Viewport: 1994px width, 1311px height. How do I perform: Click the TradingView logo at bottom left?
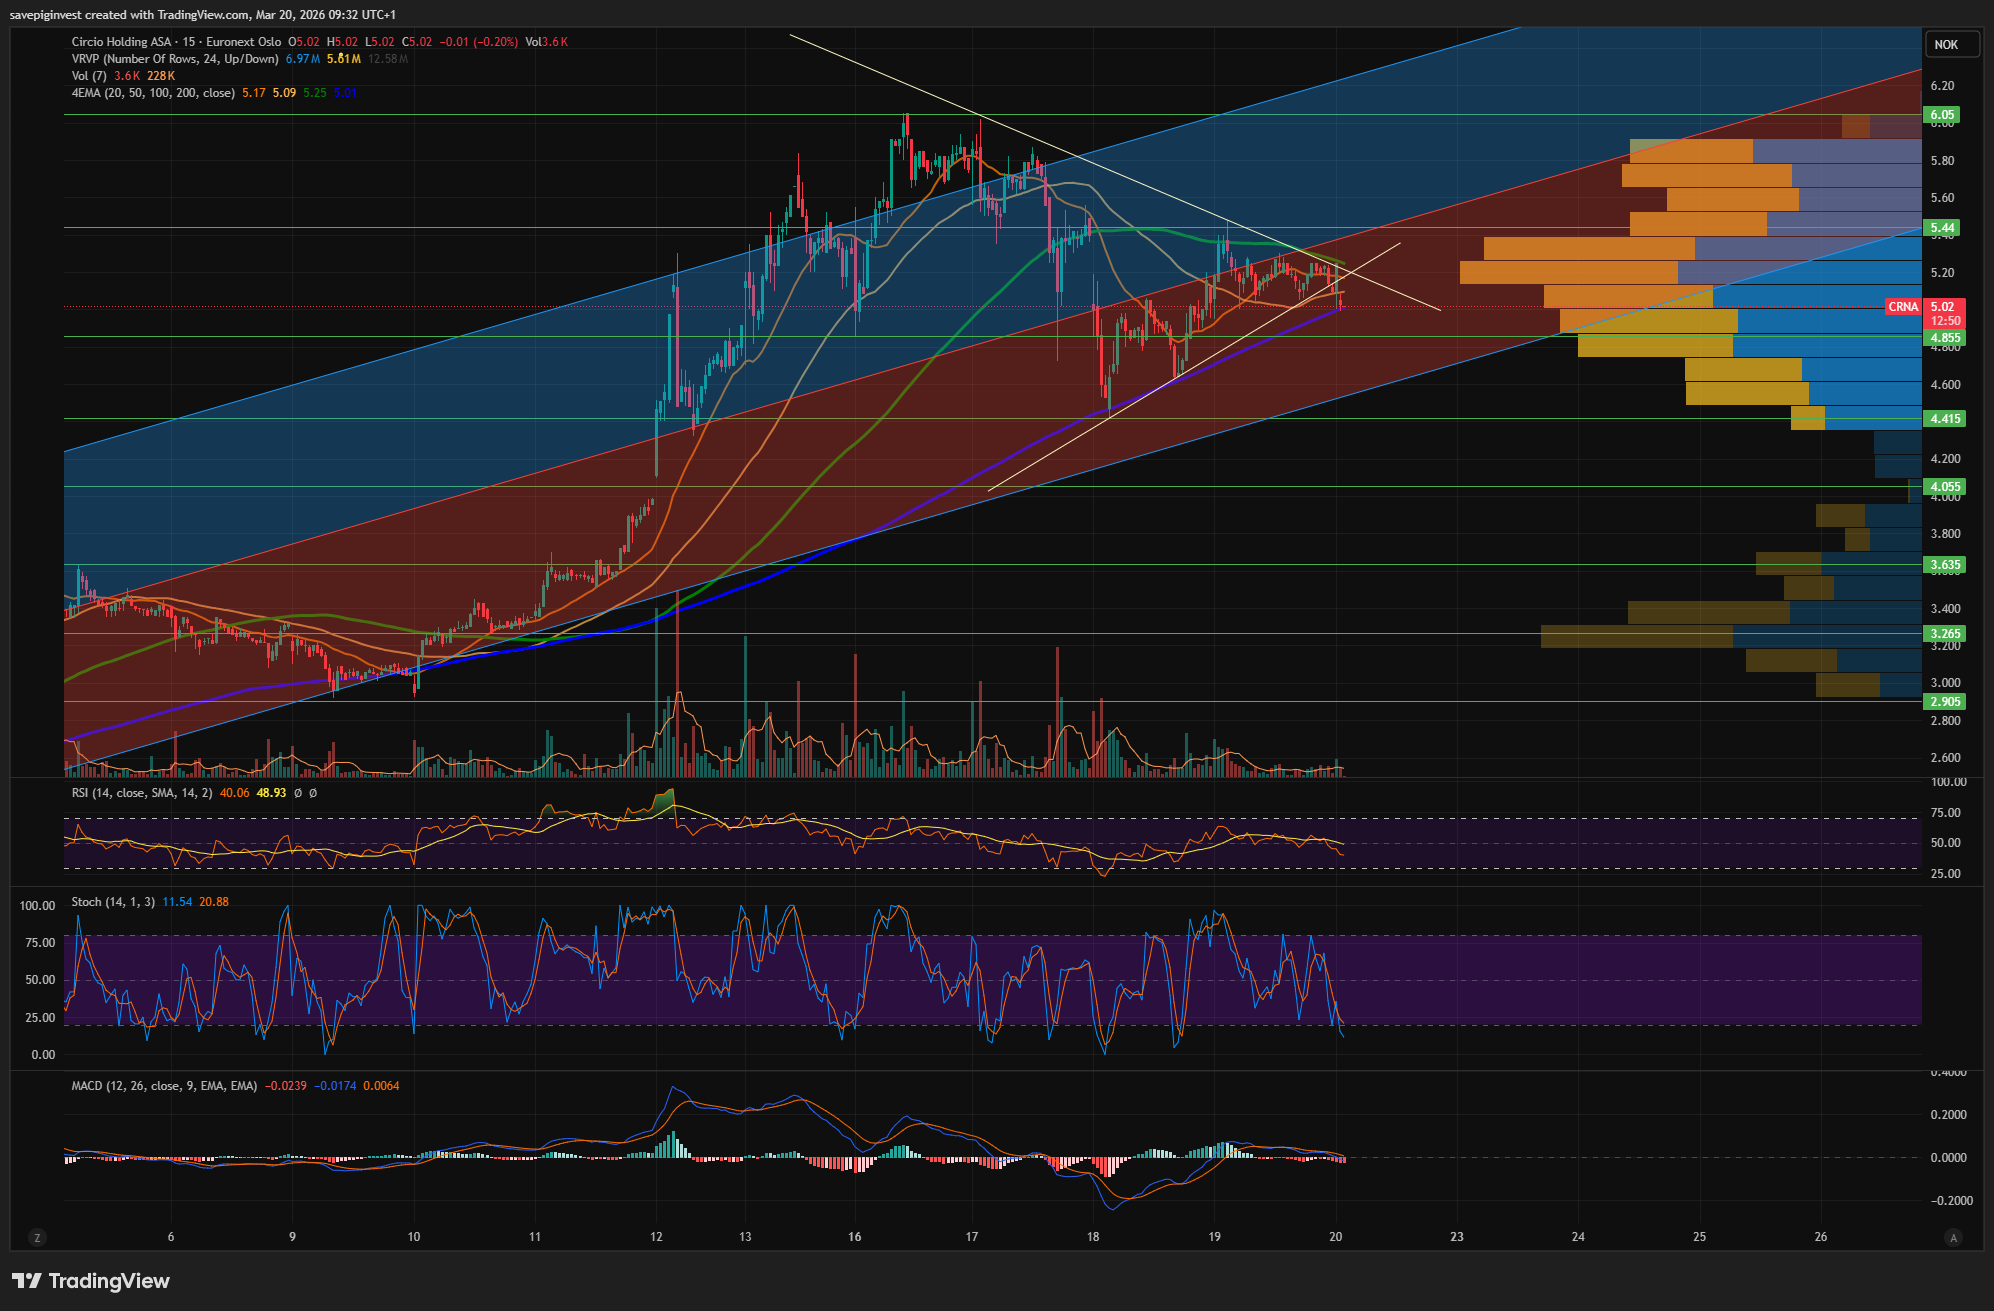pos(91,1281)
